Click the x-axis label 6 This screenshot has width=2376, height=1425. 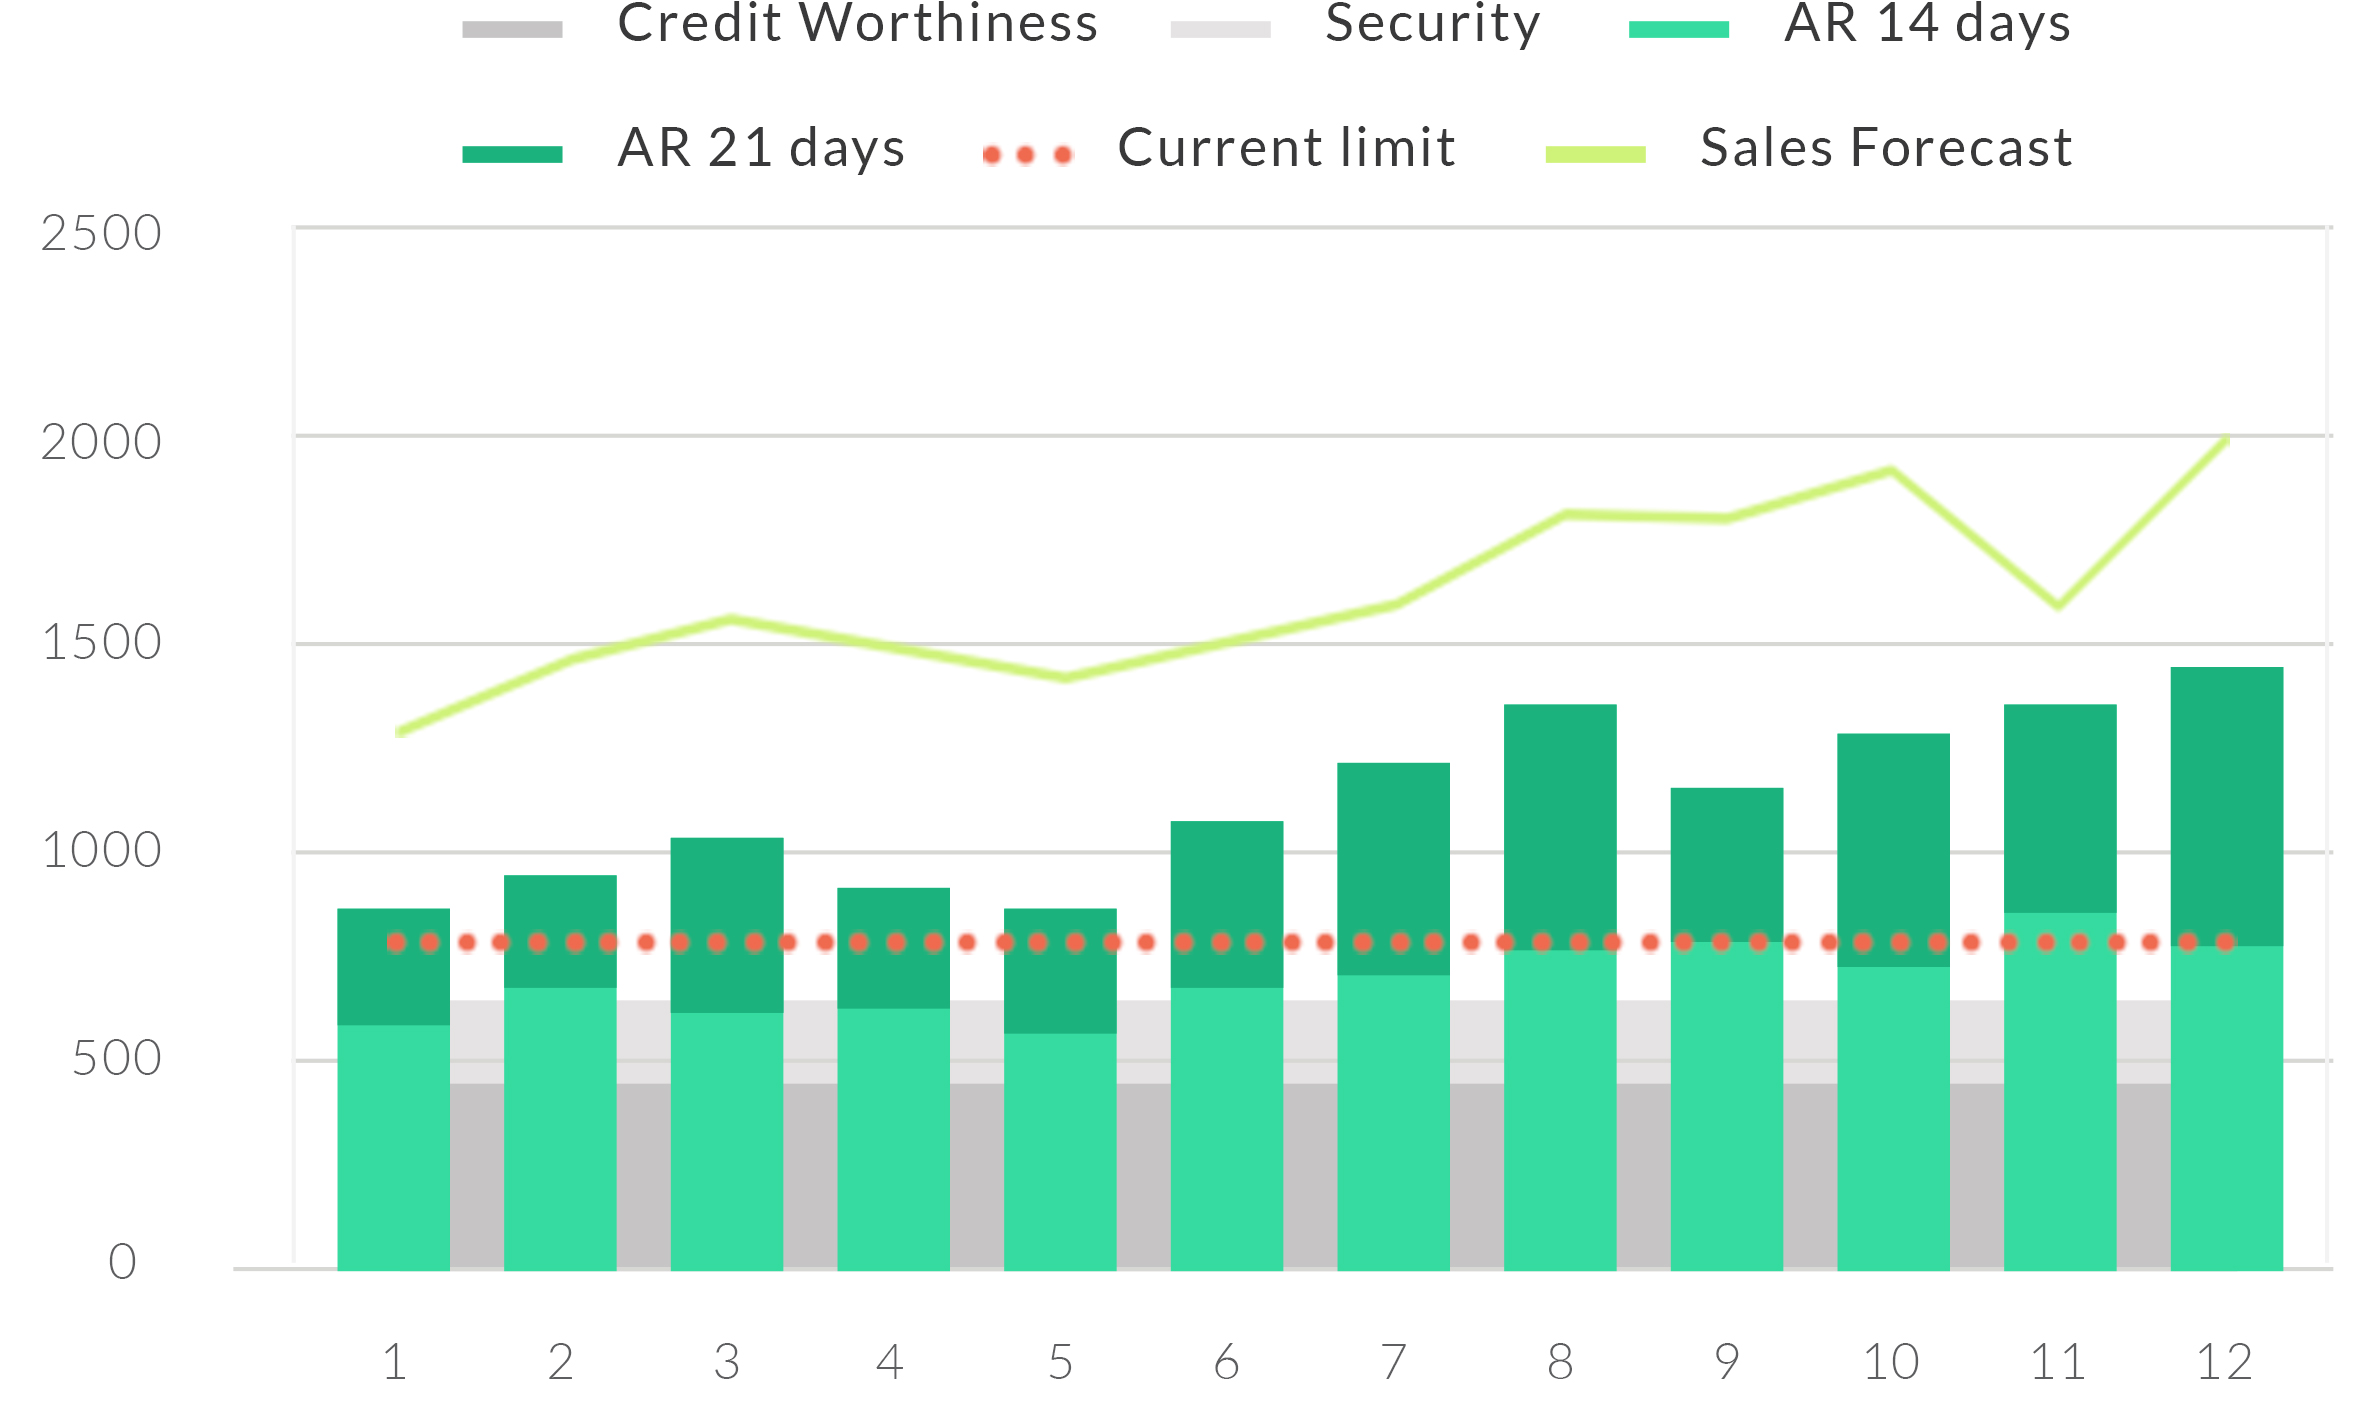pyautogui.click(x=1227, y=1362)
